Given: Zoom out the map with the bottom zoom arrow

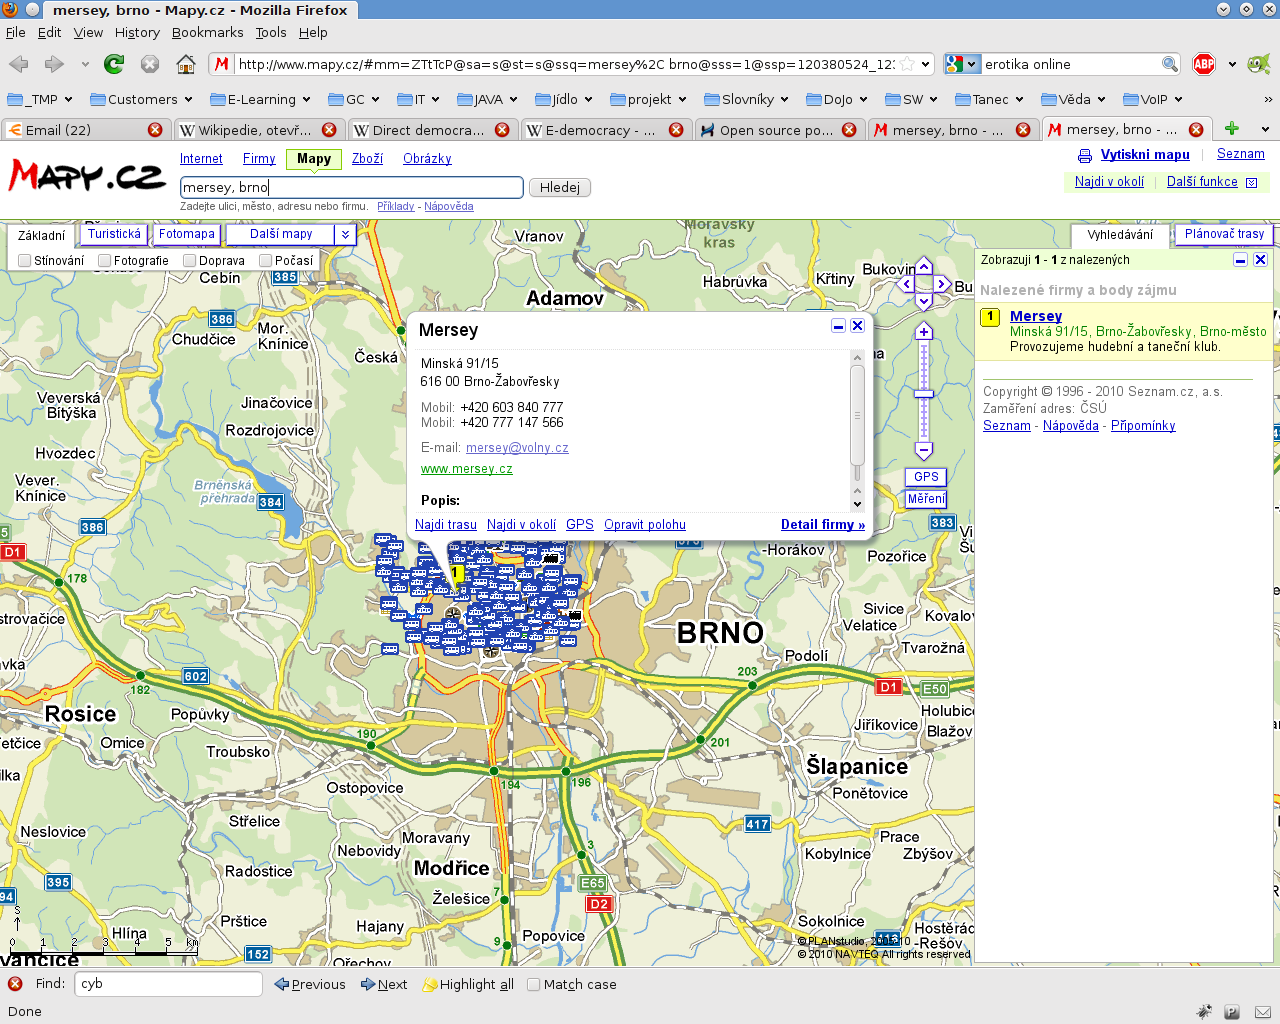Looking at the screenshot, I should [924, 451].
